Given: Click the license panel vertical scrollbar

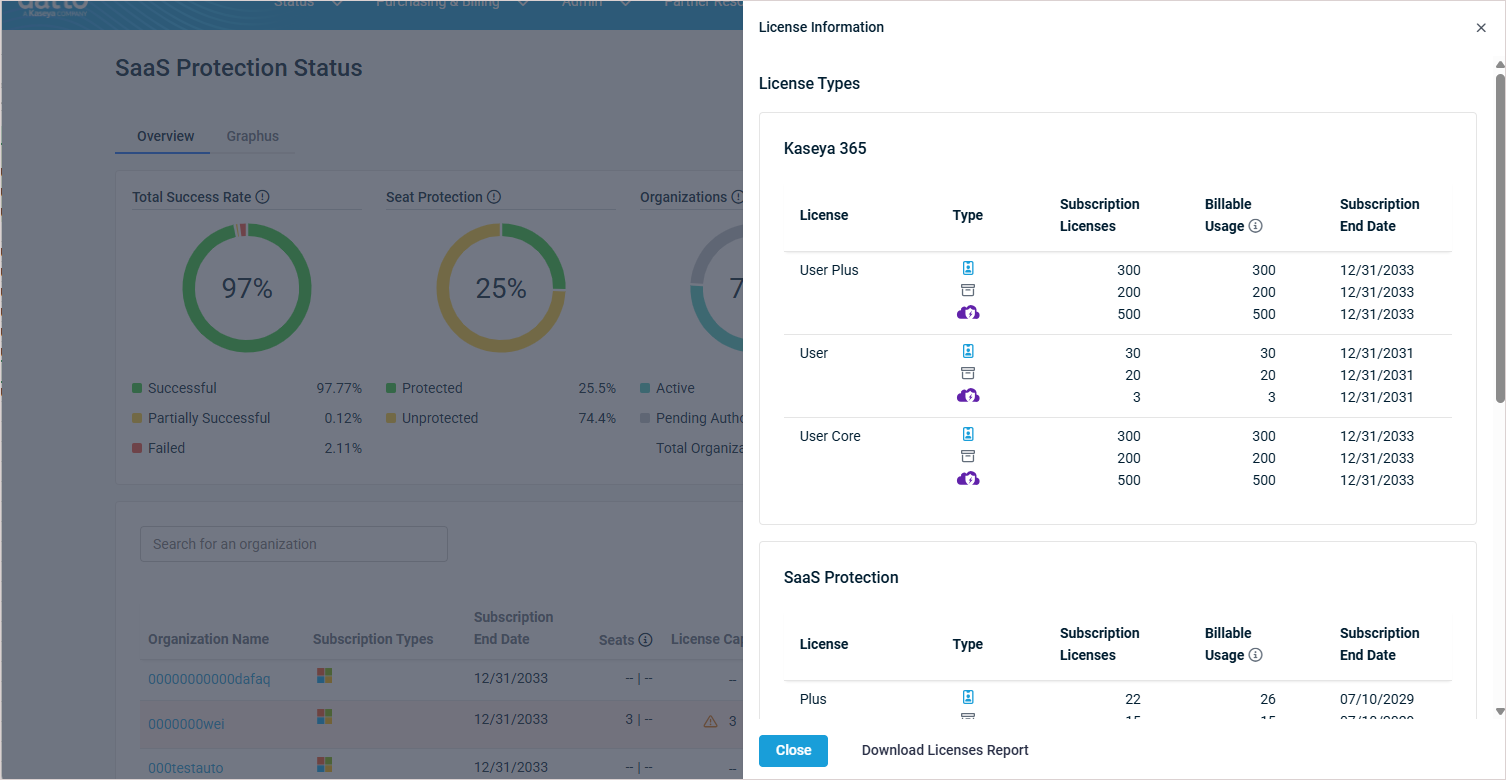Looking at the screenshot, I should pos(1499,240).
